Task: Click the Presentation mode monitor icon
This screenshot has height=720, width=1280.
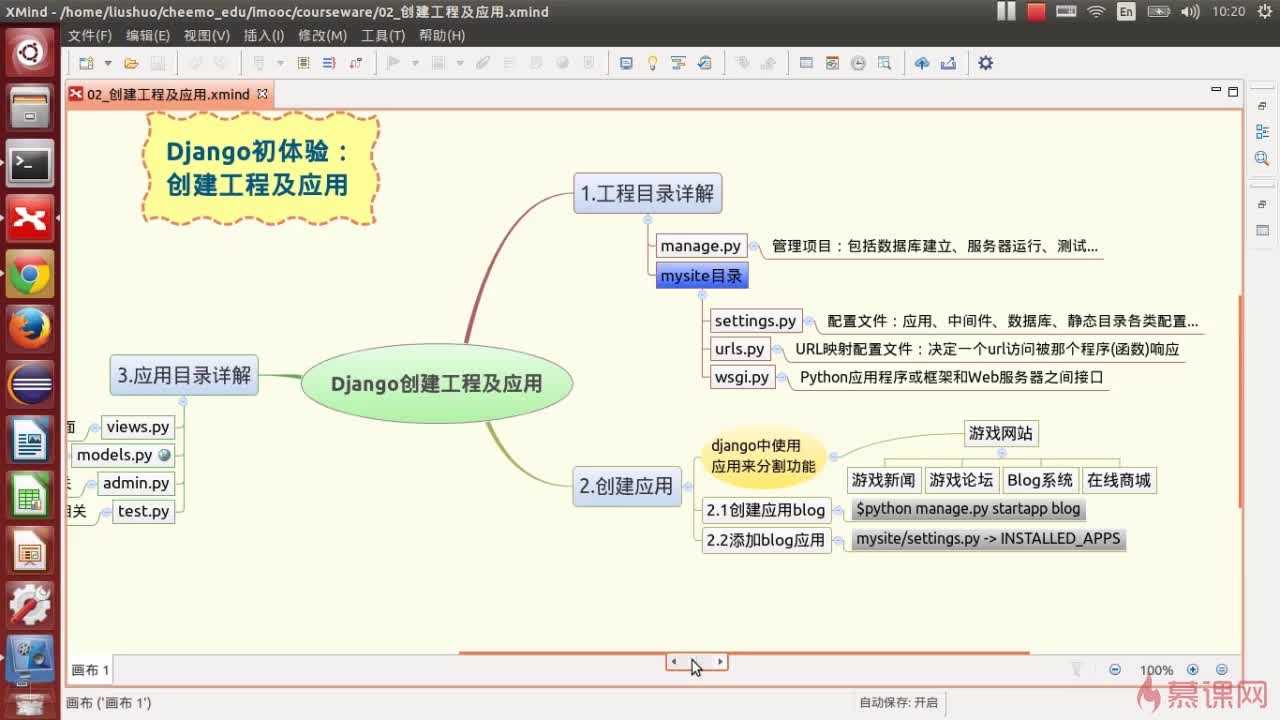Action: [x=626, y=63]
